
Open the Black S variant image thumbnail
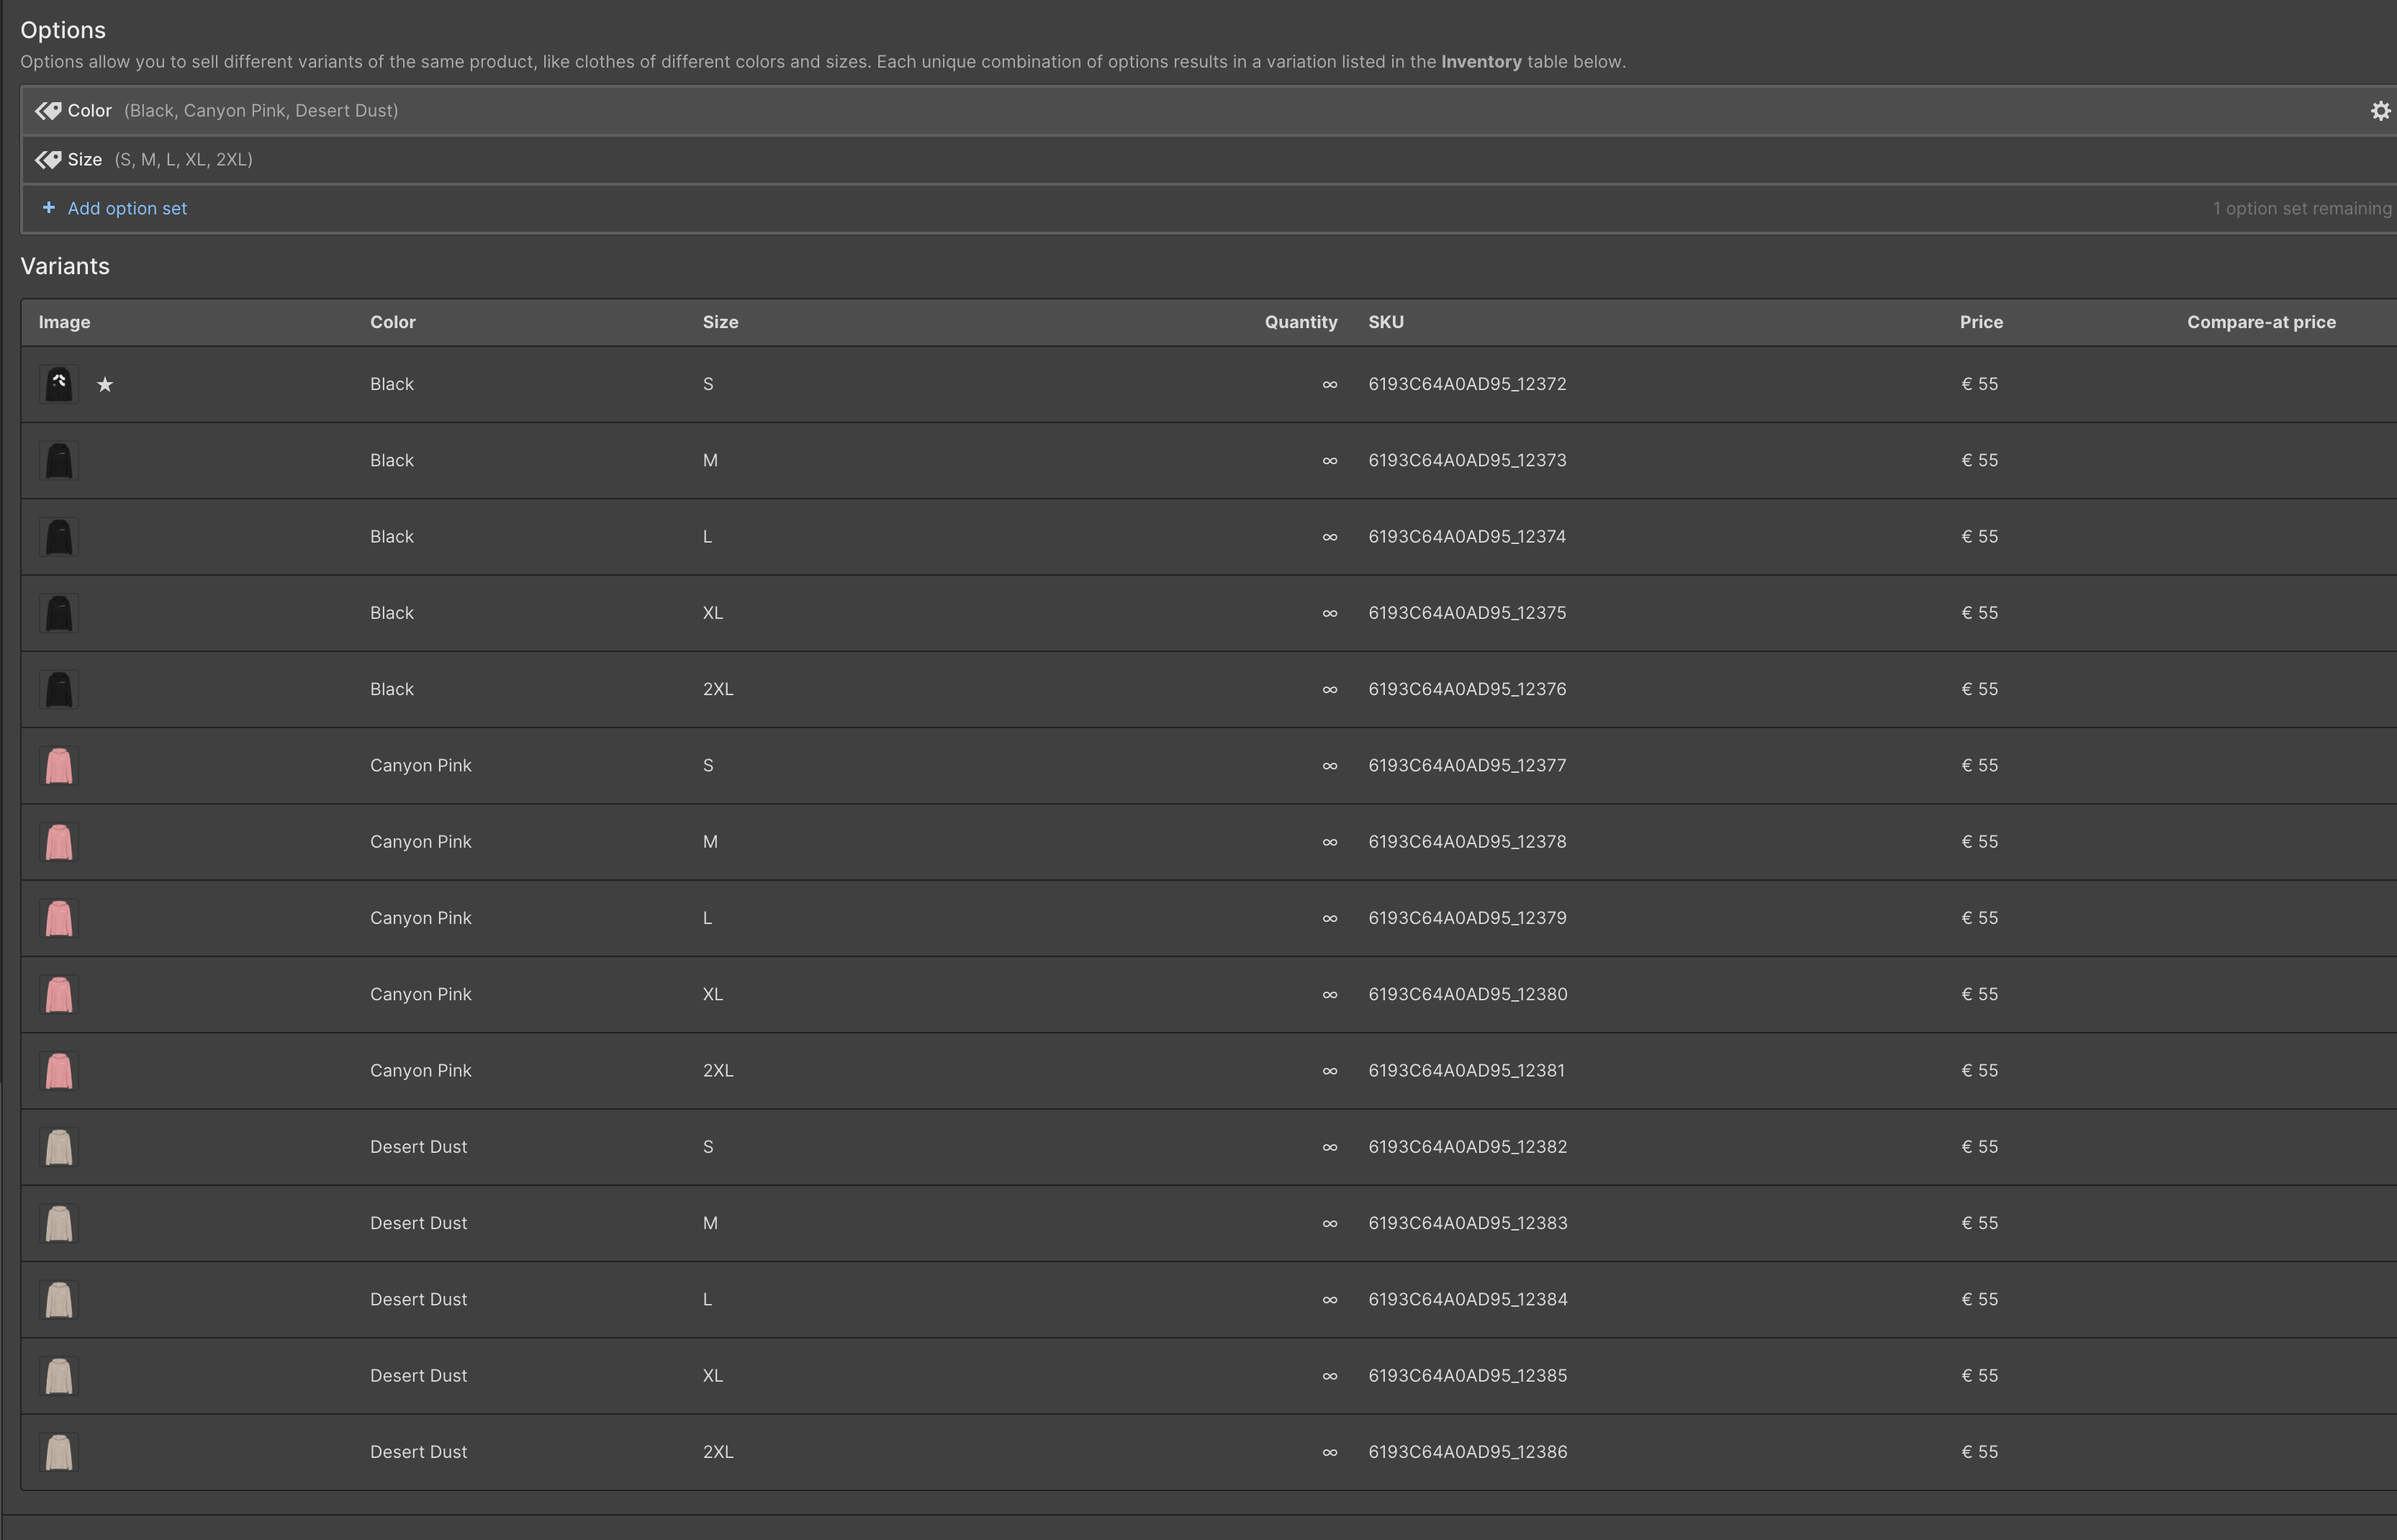[59, 384]
